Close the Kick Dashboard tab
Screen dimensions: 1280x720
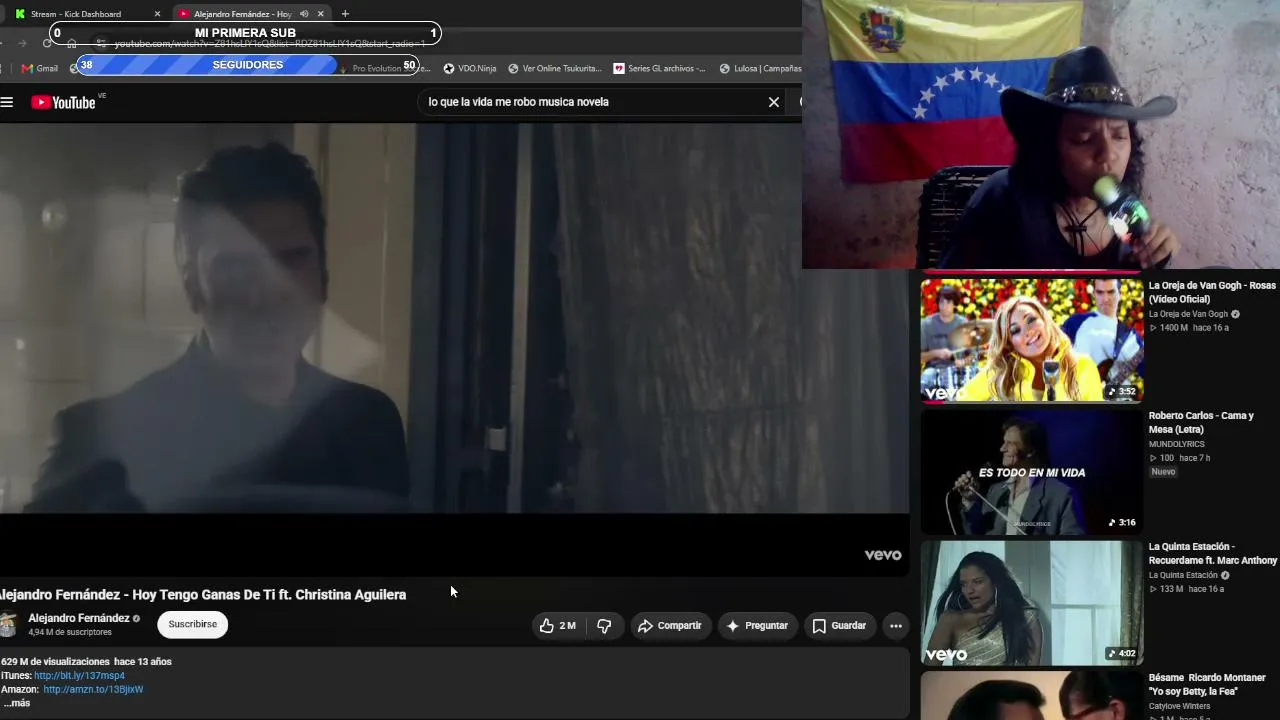click(157, 14)
